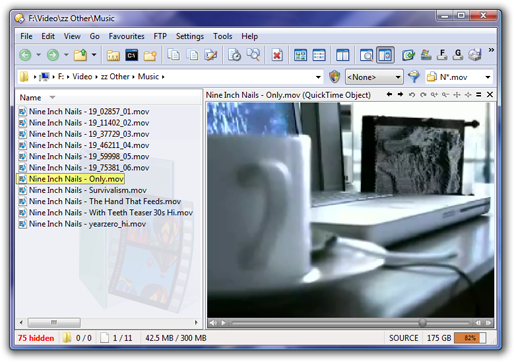Click the Copy files toolbar icon
514x362 pixels.
tap(174, 55)
